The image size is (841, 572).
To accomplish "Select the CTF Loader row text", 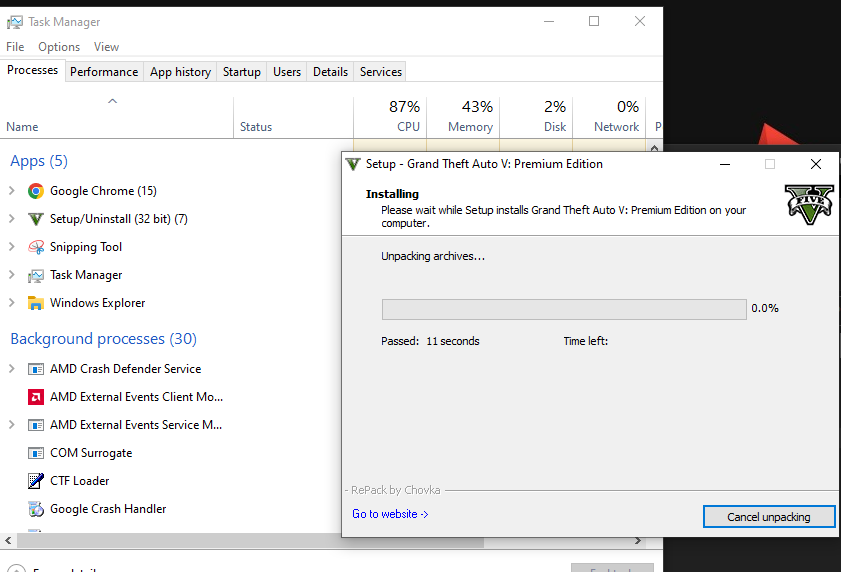I will coord(79,481).
